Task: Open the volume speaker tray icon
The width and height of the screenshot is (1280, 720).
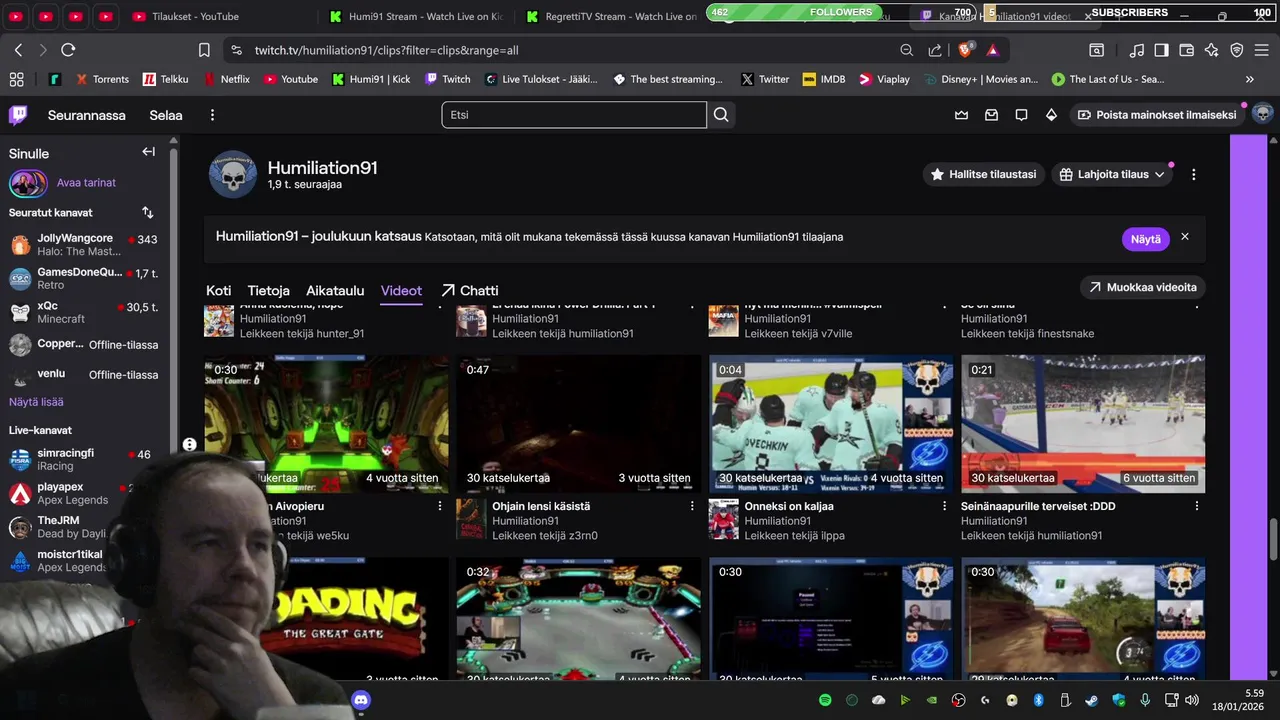Action: pyautogui.click(x=1191, y=700)
